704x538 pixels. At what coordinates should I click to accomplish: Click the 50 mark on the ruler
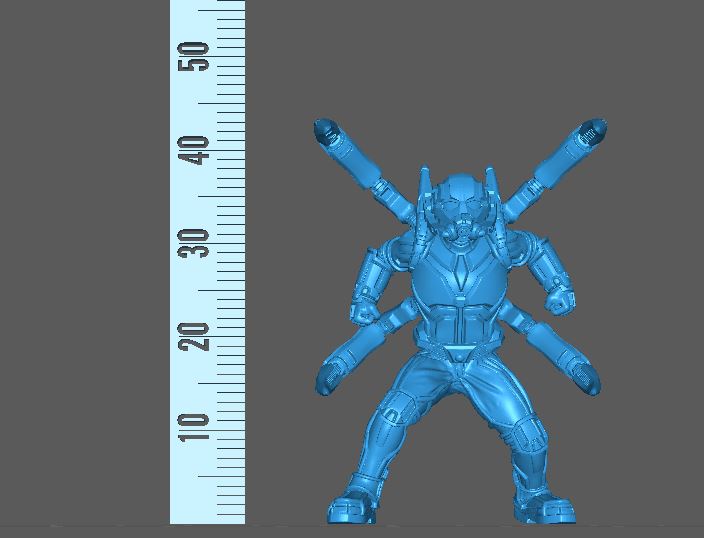pyautogui.click(x=196, y=58)
